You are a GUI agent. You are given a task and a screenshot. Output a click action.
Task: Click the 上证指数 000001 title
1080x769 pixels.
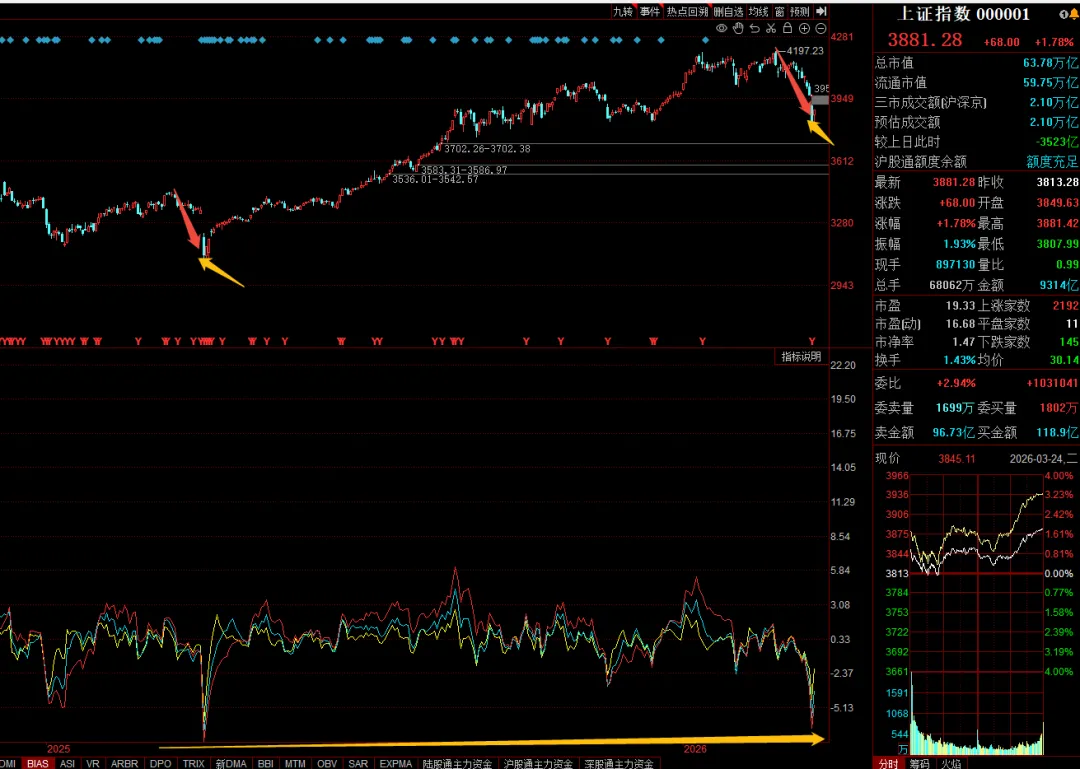pos(963,14)
